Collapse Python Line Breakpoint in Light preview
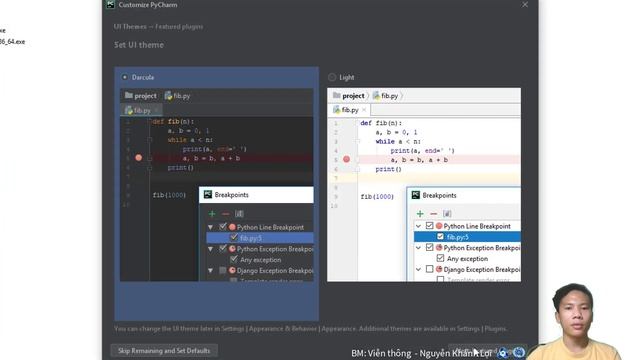This screenshot has height=360, width=640. 418,226
